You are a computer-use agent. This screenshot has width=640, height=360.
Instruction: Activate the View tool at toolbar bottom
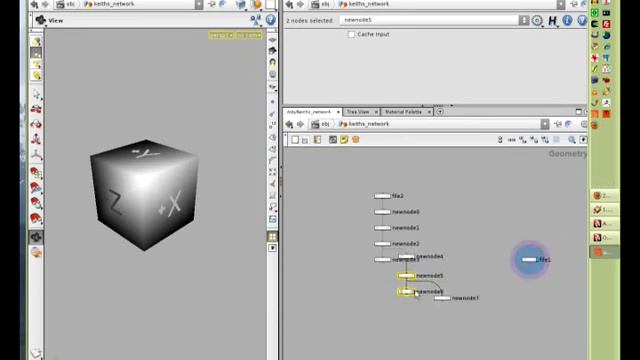tap(36, 237)
